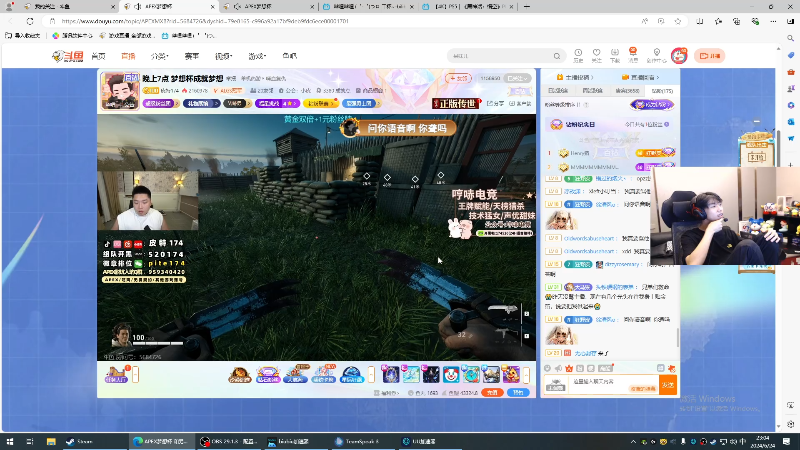The width and height of the screenshot is (800, 450).
Task: Click Edge sidebar shopping tag icon
Action: (x=790, y=56)
